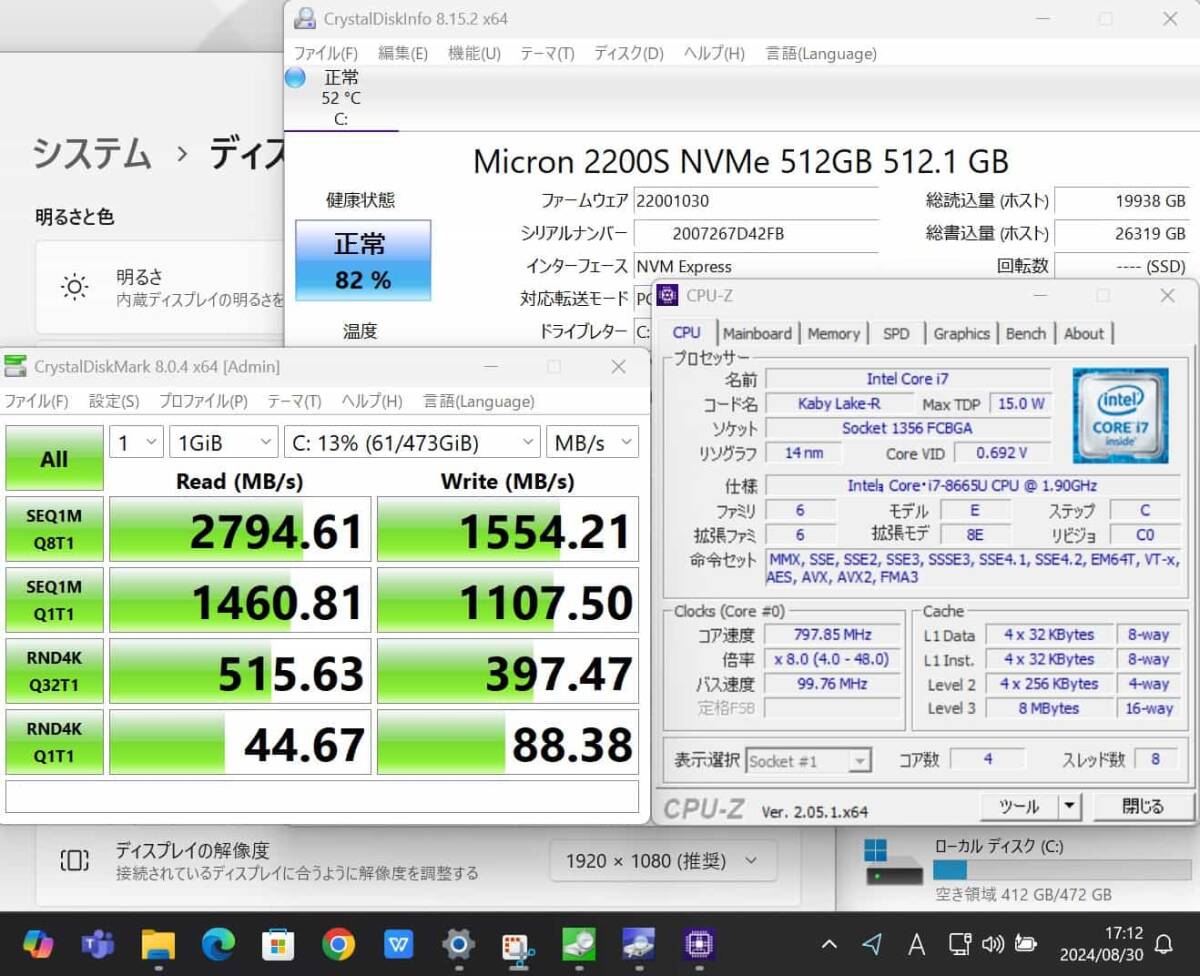Open test count dropdown showing 1

[x=136, y=442]
